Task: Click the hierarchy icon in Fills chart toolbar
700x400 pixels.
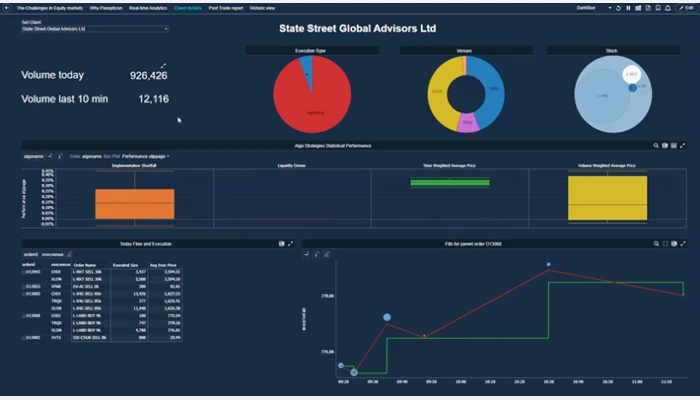Action: click(327, 254)
